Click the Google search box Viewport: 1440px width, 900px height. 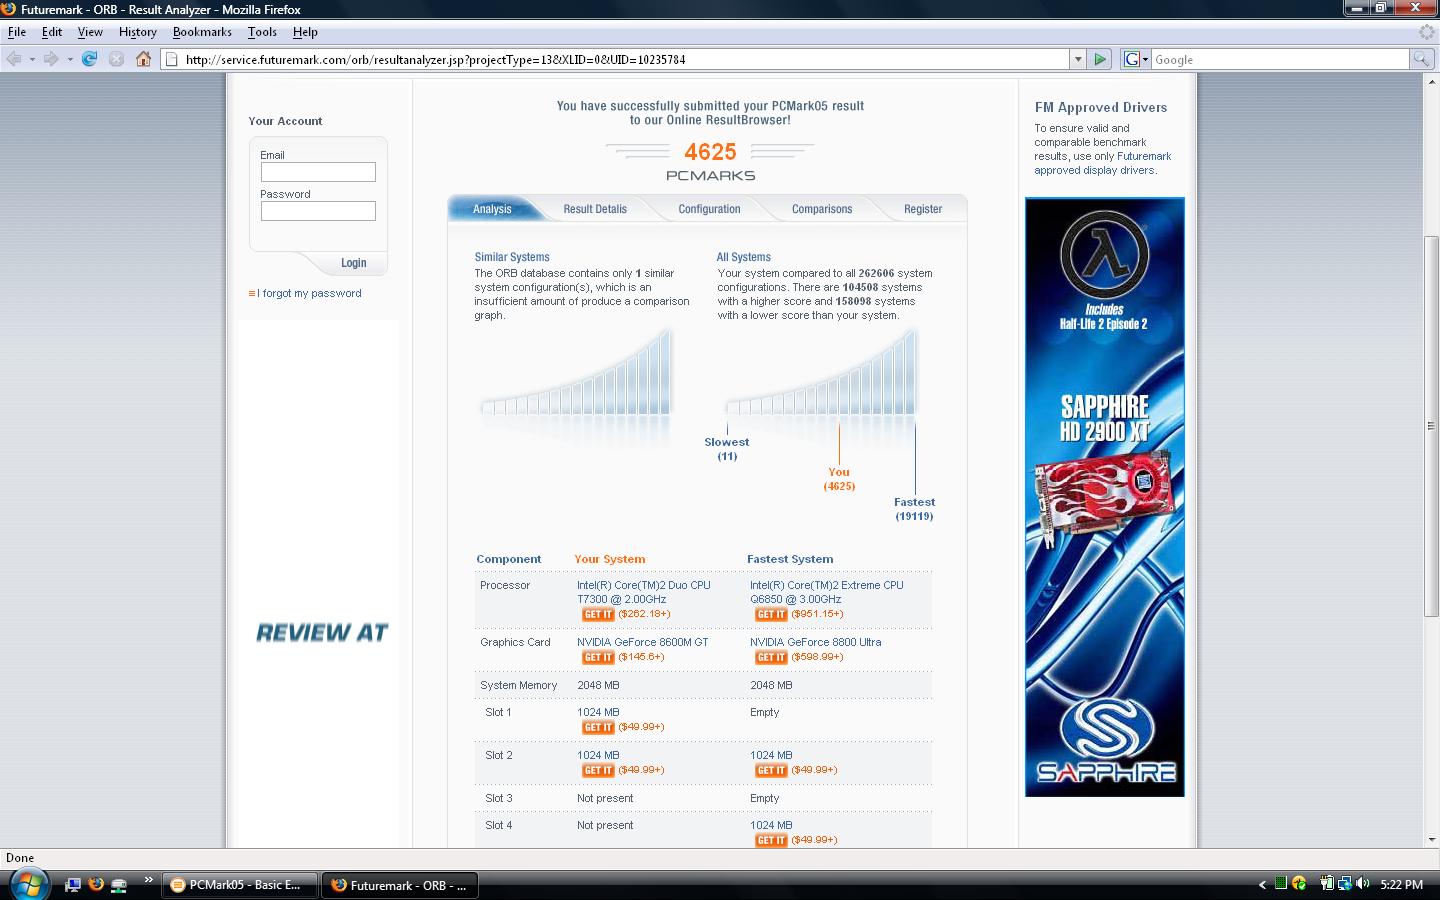[x=1280, y=59]
